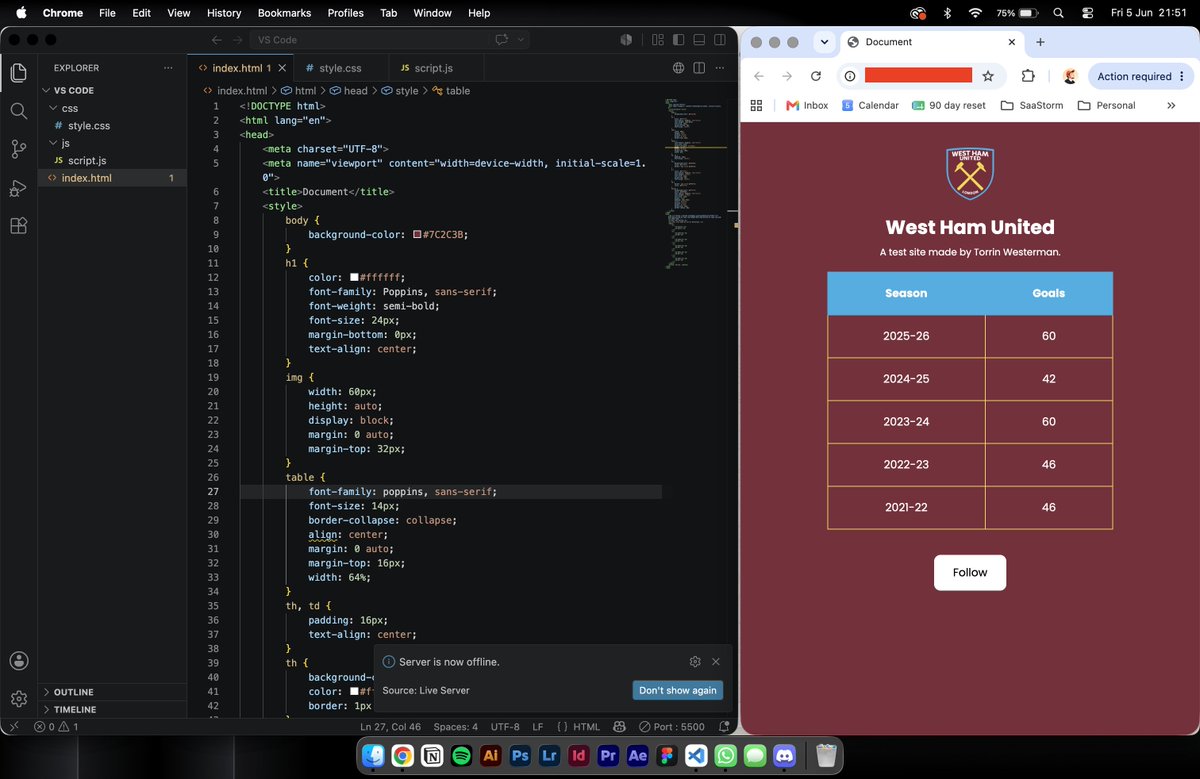Open Chrome profile avatar
The image size is (1200, 779).
(1069, 76)
